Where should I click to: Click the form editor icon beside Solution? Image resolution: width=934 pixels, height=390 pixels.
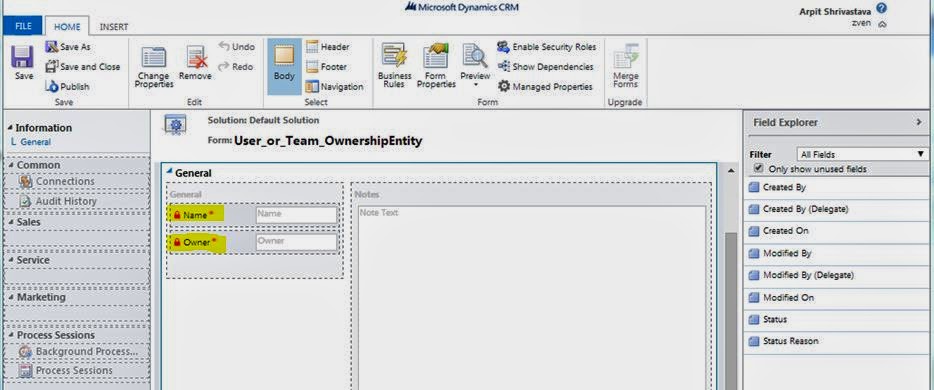175,126
